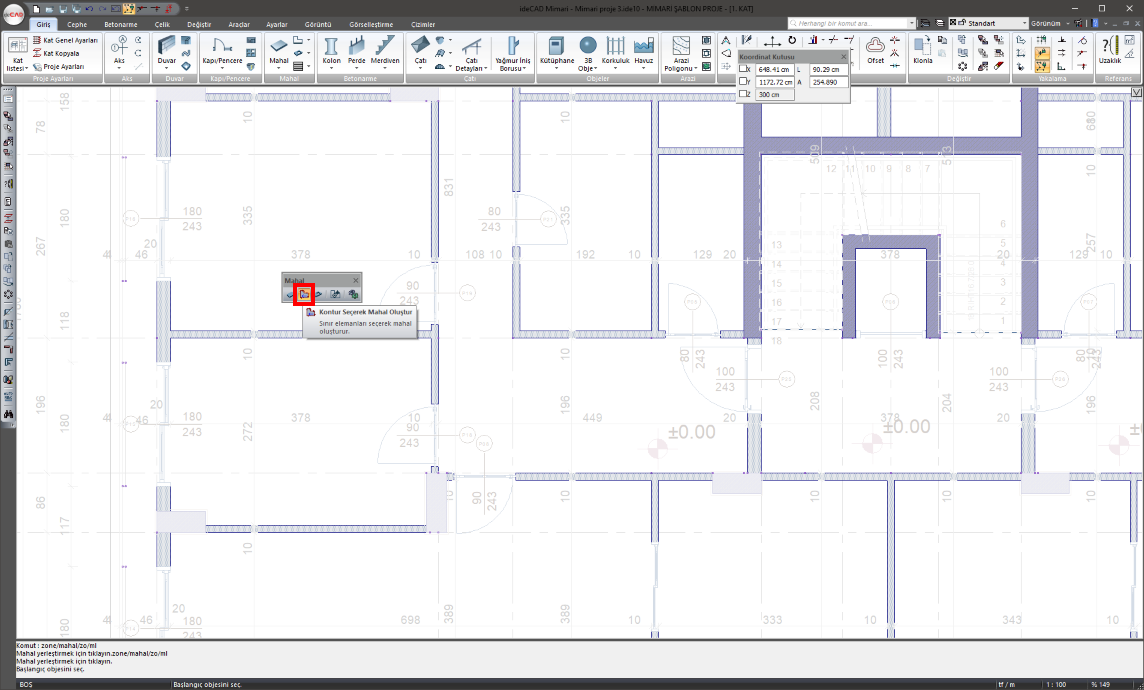Click the command search input field
Screen dimensions: 1144x690
tap(850, 22)
